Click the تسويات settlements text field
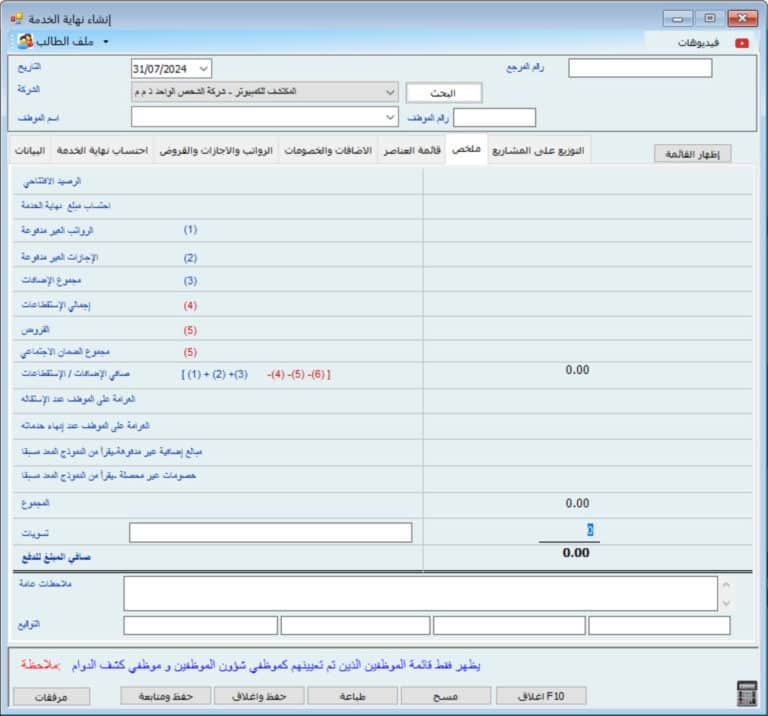The width and height of the screenshot is (768, 716). 270,532
